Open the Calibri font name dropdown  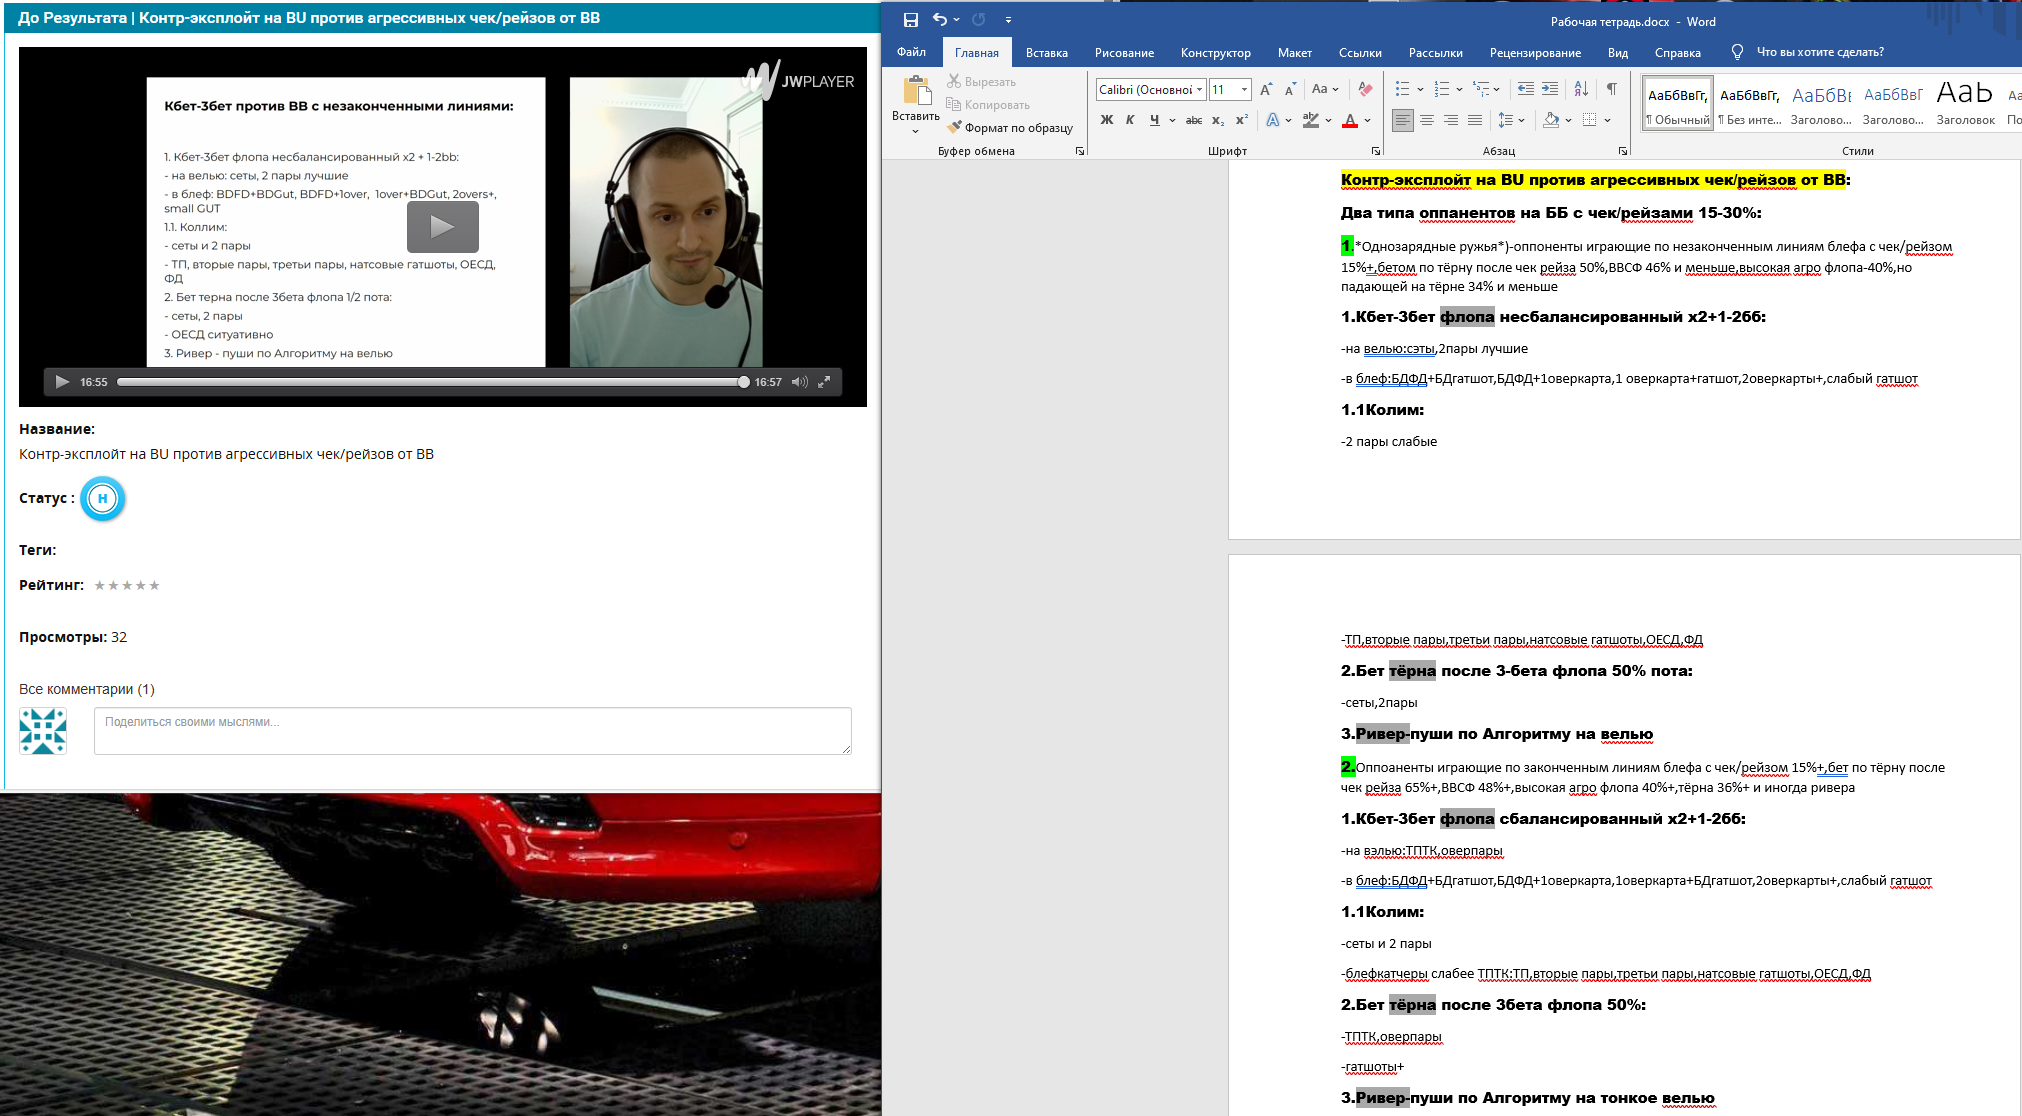point(1200,89)
